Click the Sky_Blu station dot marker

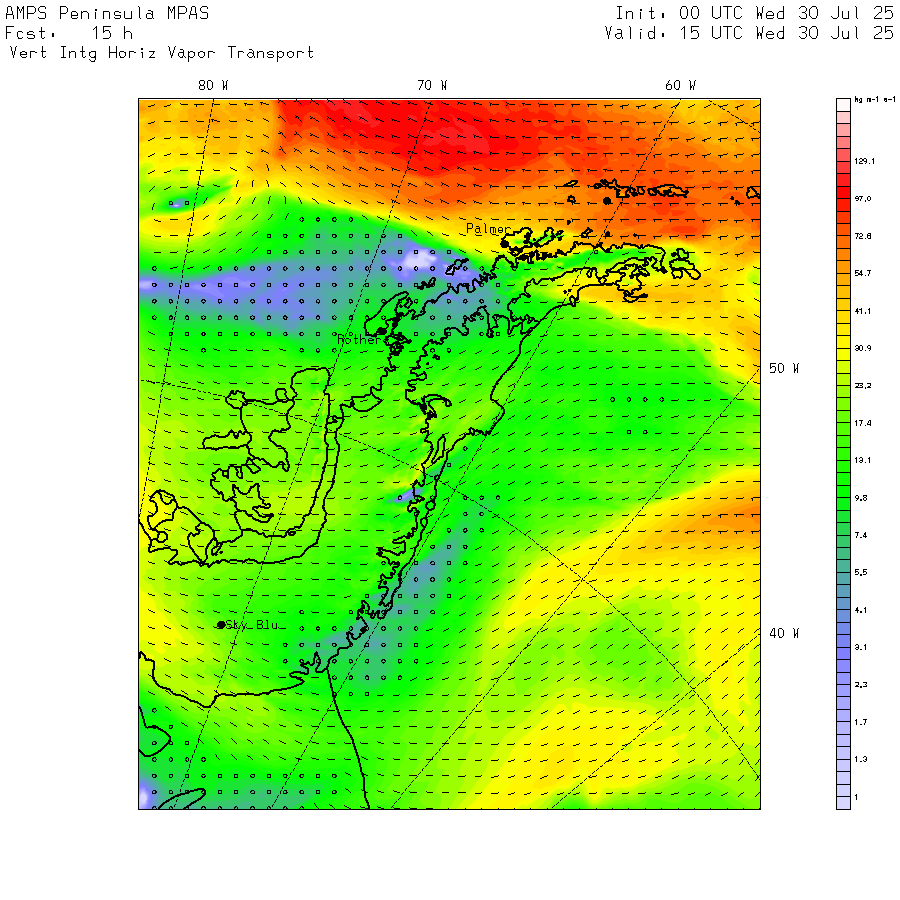(x=221, y=625)
